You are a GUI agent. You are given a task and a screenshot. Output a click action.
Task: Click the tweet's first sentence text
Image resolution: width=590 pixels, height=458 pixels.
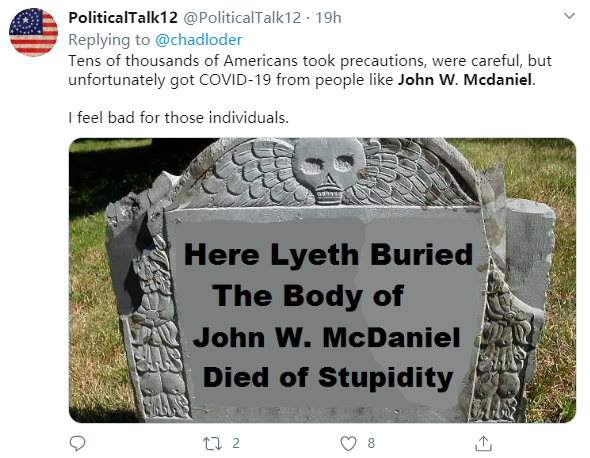pyautogui.click(x=310, y=70)
